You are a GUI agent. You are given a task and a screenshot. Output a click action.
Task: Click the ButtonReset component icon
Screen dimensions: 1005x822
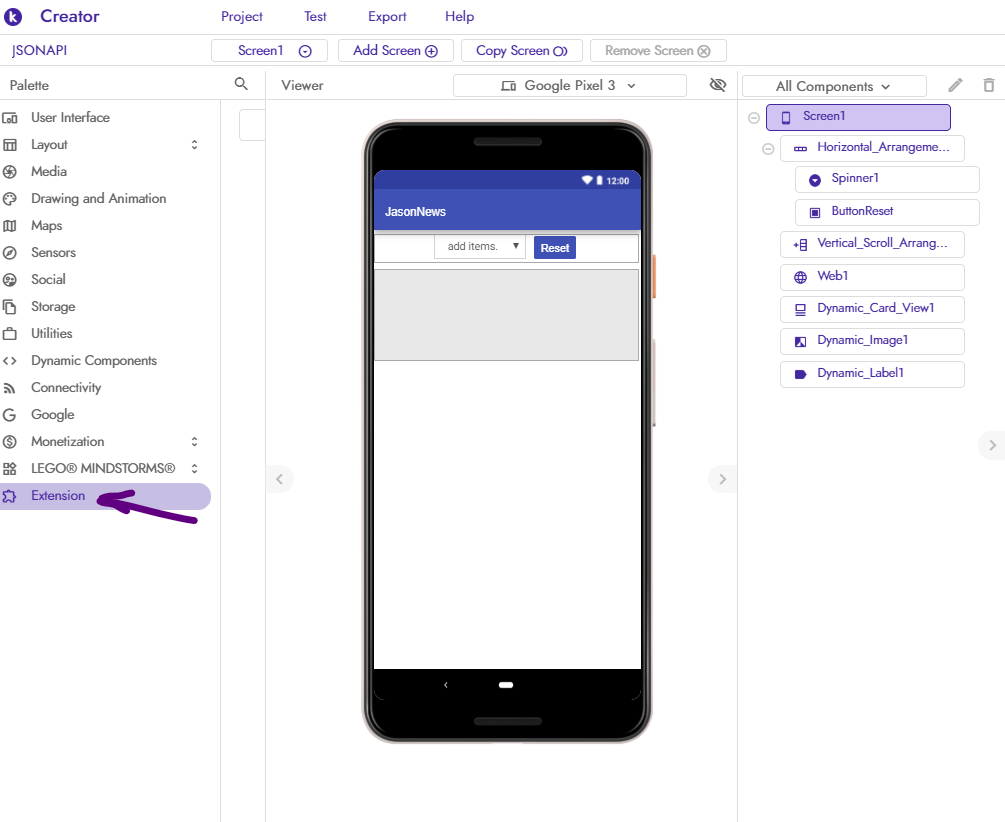tap(815, 212)
